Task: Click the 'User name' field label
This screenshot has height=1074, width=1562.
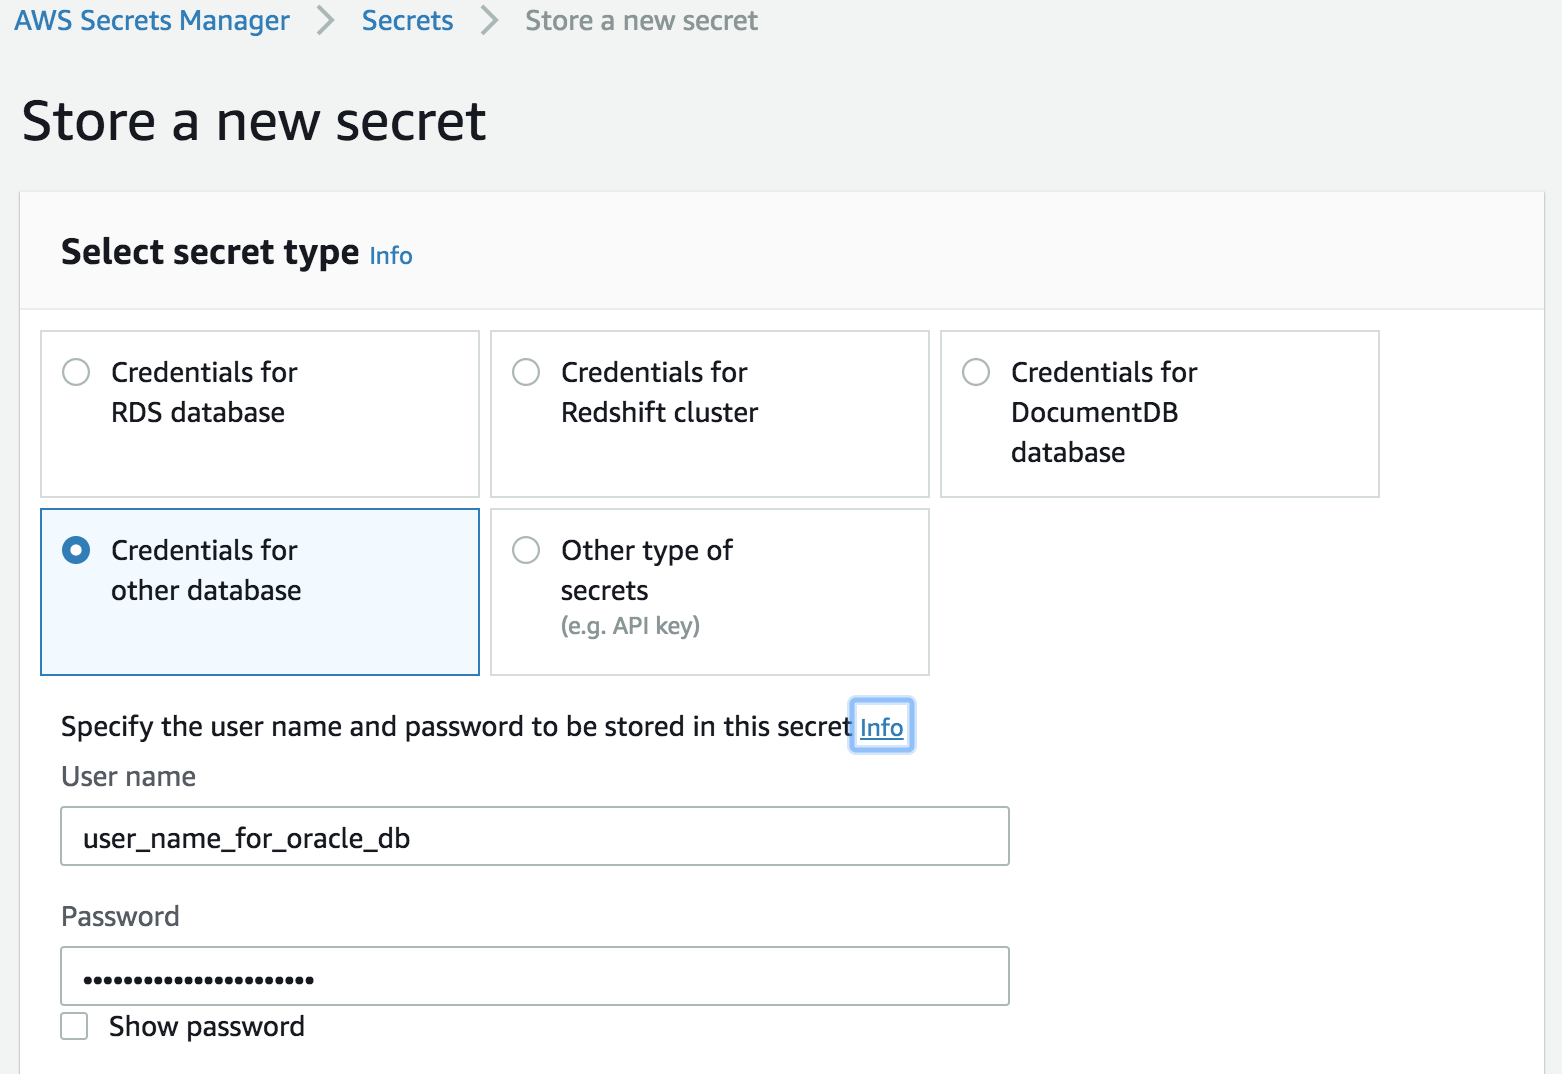Action: 128,777
